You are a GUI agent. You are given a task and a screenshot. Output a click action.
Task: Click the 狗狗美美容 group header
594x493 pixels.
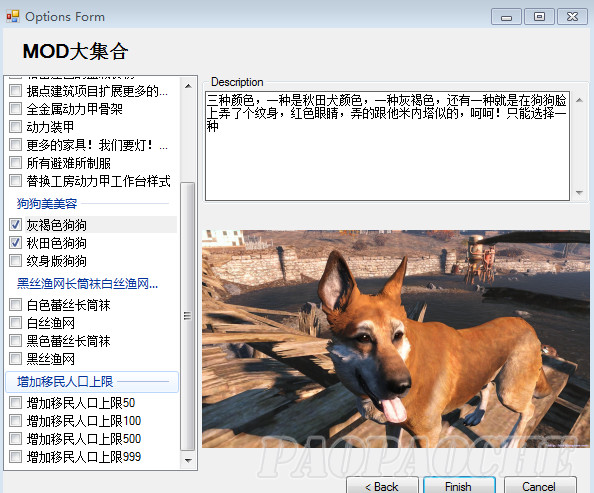(x=47, y=203)
